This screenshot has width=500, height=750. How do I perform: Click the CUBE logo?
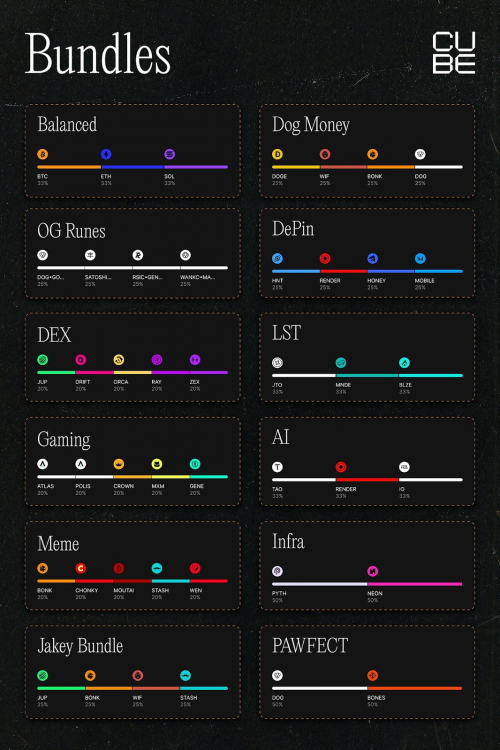[454, 53]
